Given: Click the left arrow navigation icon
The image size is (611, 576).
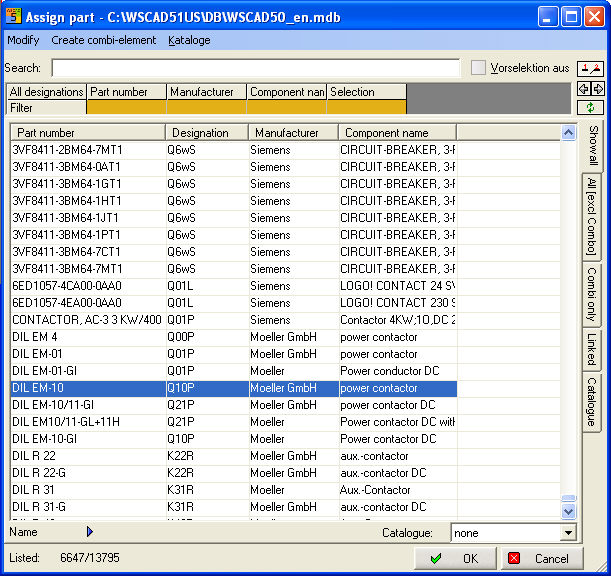Looking at the screenshot, I should (x=583, y=89).
